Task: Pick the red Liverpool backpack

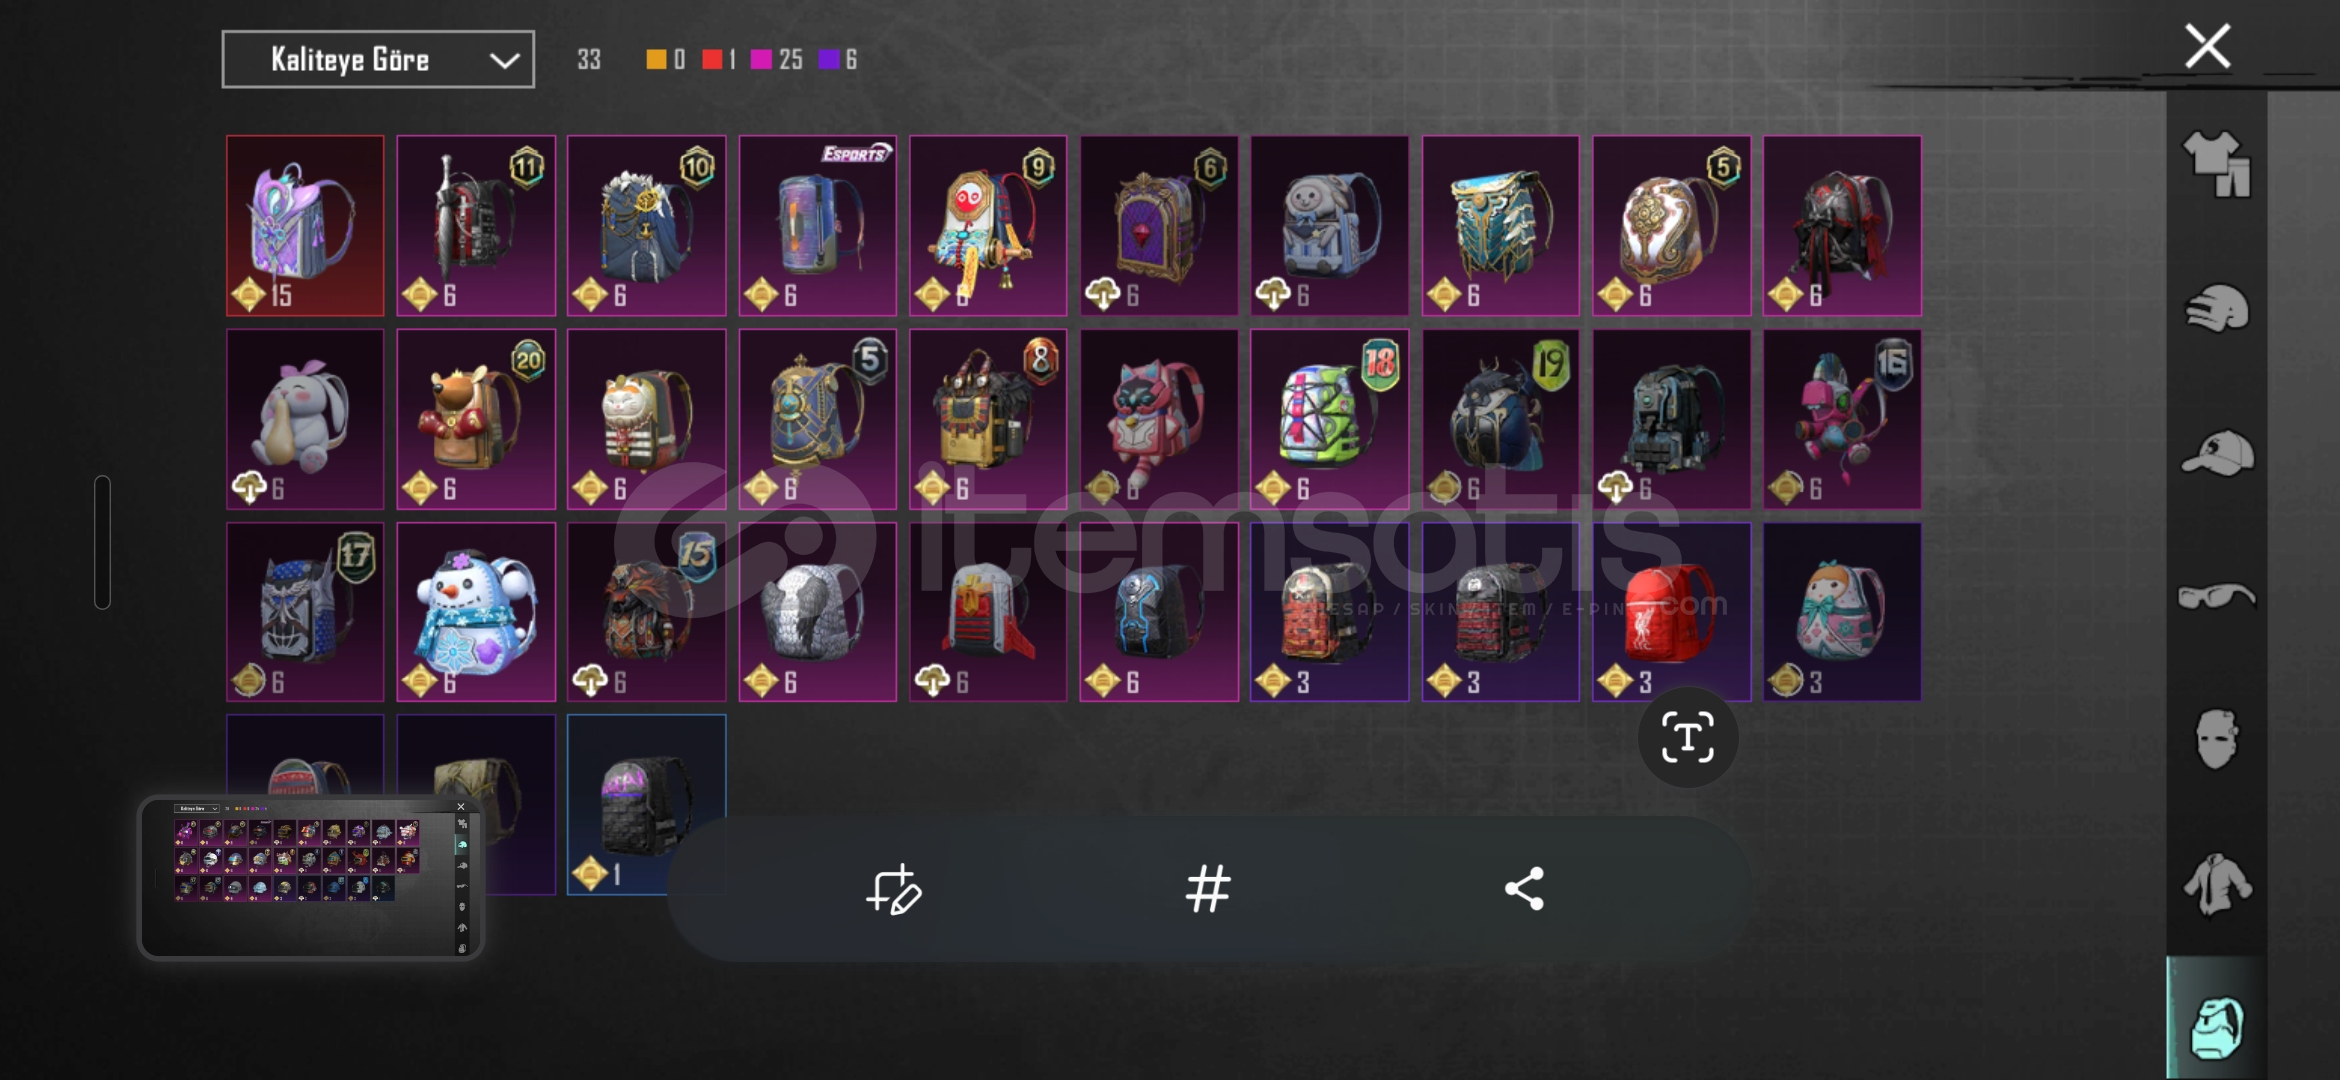Action: point(1671,612)
